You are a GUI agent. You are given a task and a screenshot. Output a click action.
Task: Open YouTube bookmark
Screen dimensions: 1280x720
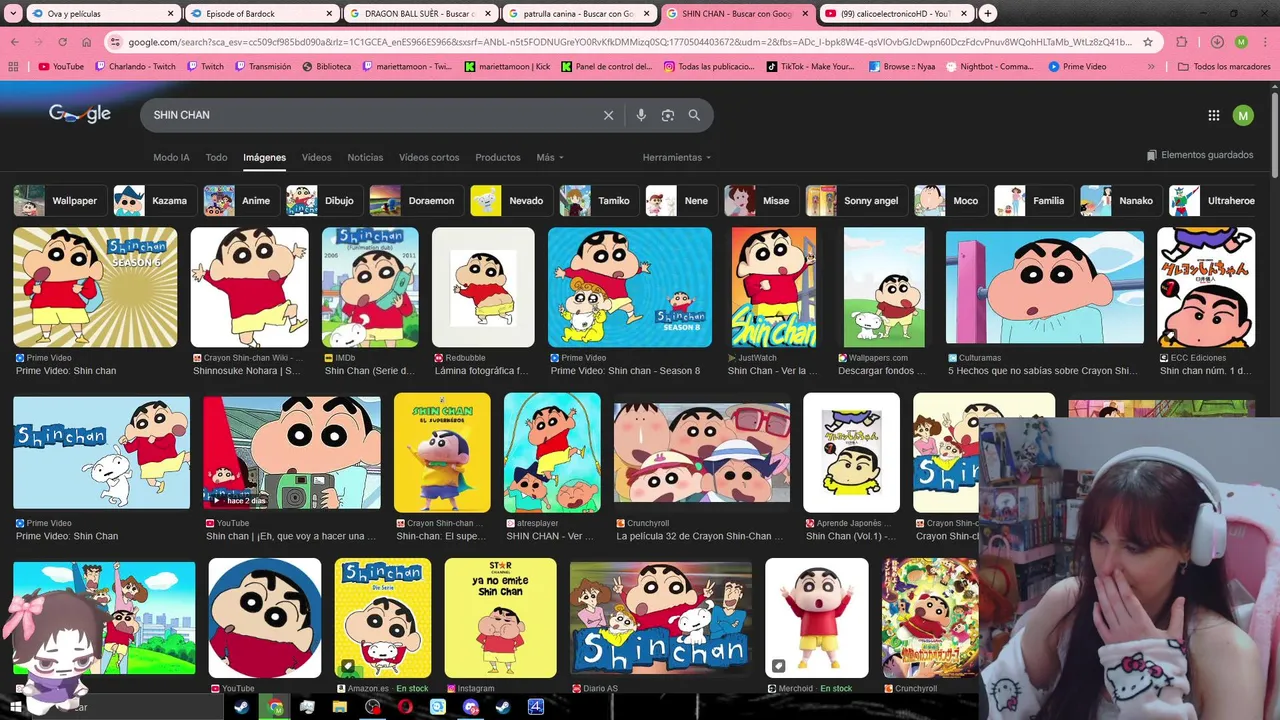pos(61,67)
